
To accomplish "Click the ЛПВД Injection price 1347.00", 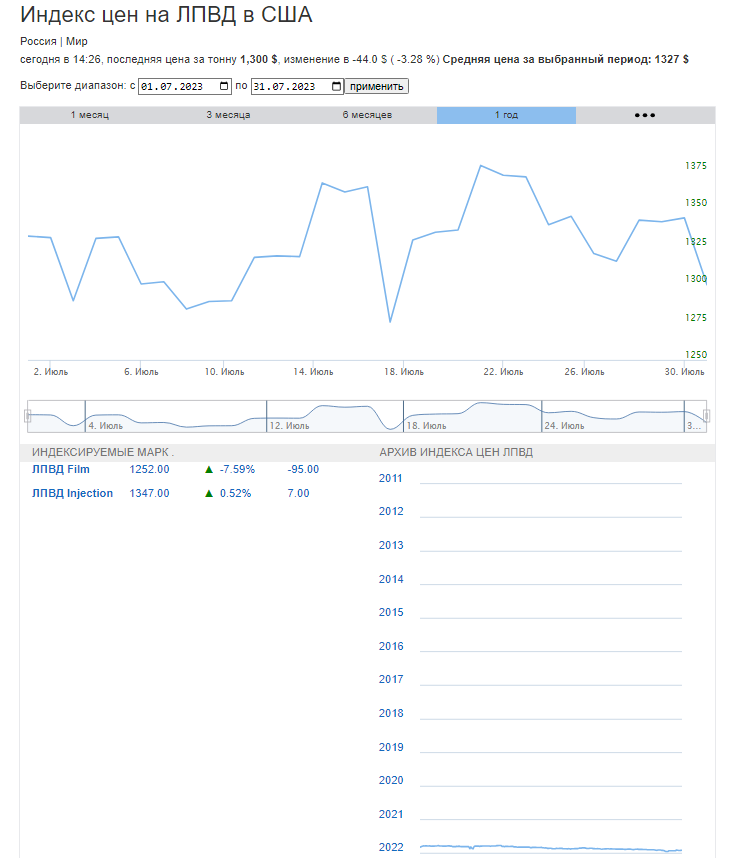I will 149,494.
